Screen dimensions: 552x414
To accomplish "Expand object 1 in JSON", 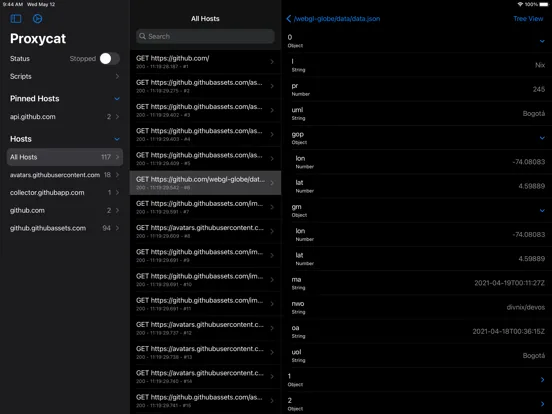I will pyautogui.click(x=542, y=380).
